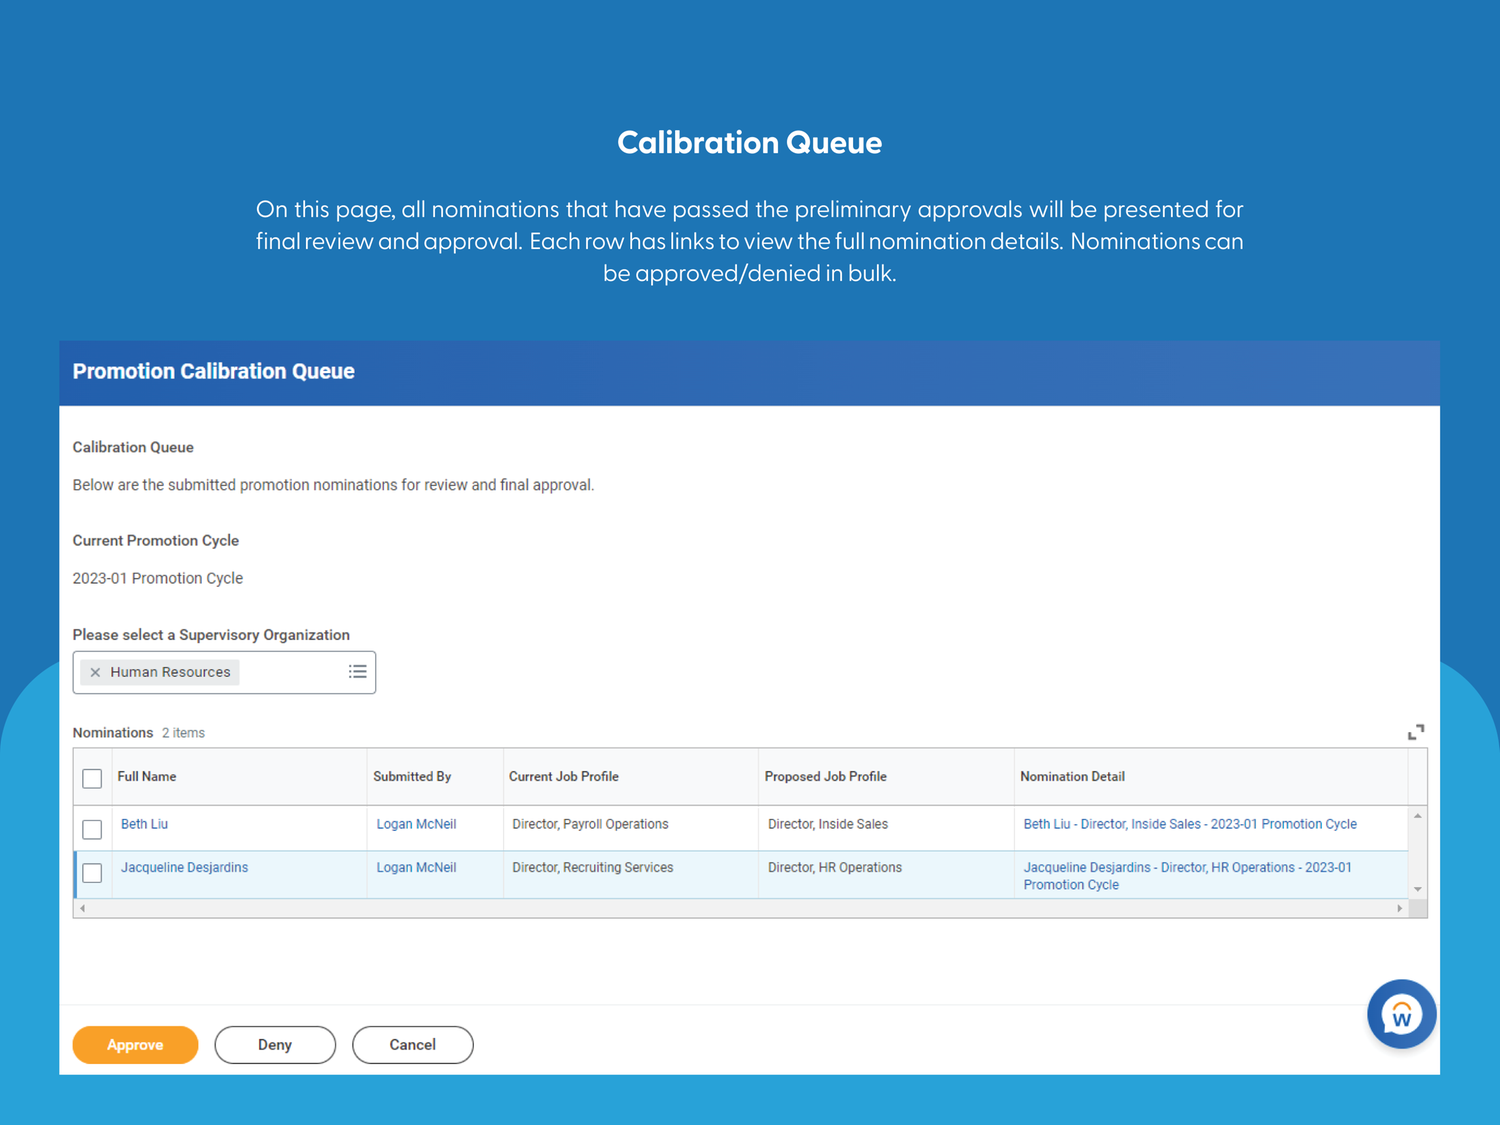Viewport: 1500px width, 1125px height.
Task: Check Beth Liu's nomination row checkbox
Action: tap(92, 829)
